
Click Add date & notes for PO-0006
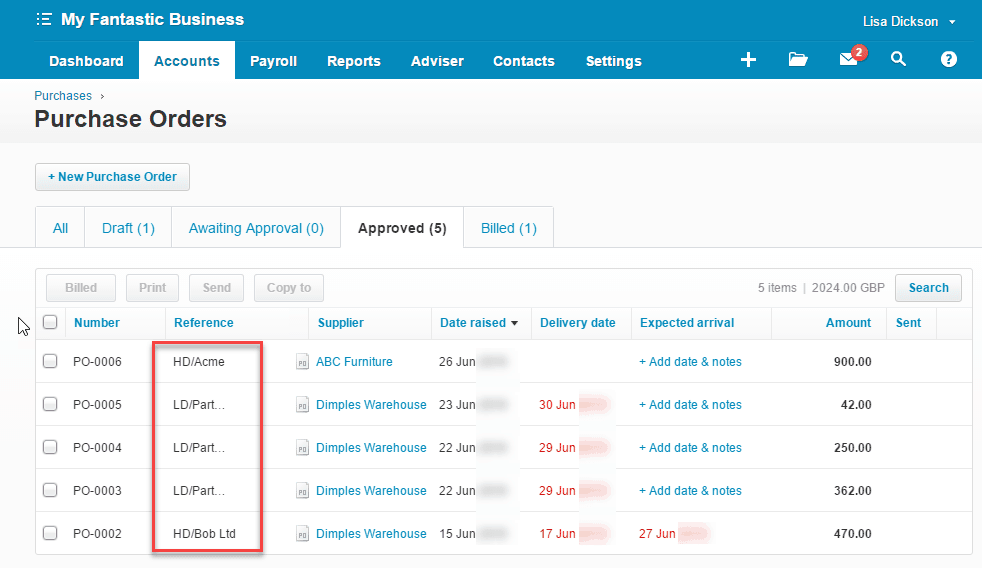tap(690, 362)
